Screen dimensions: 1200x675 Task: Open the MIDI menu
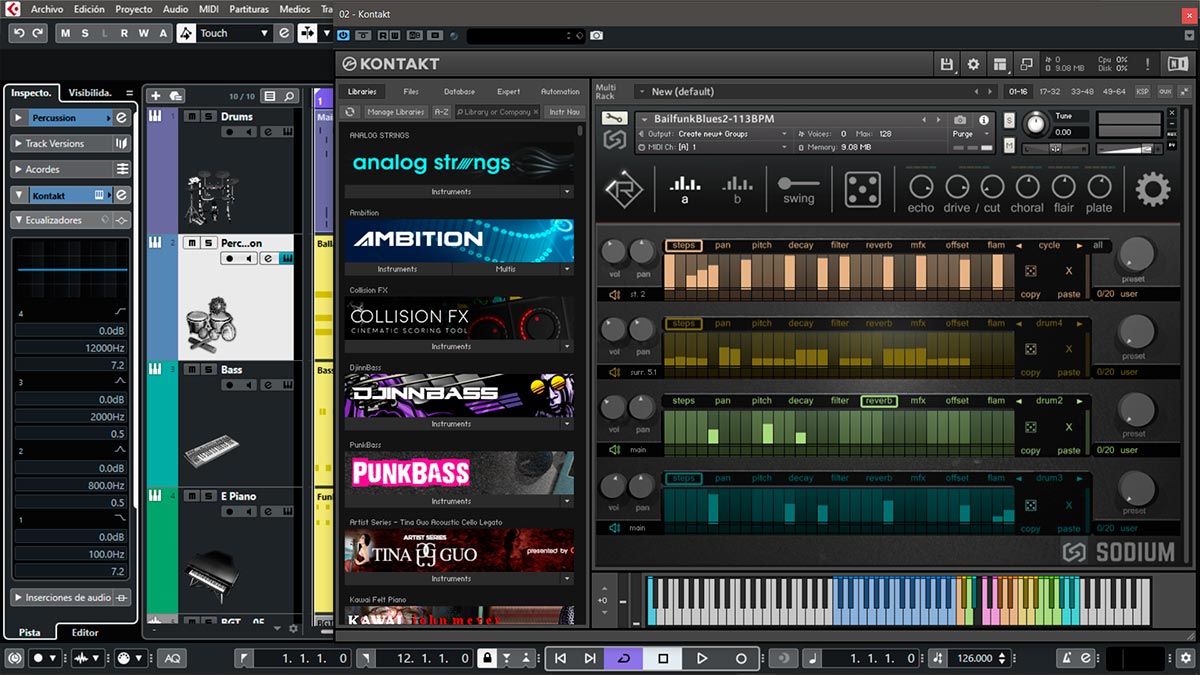pos(208,9)
